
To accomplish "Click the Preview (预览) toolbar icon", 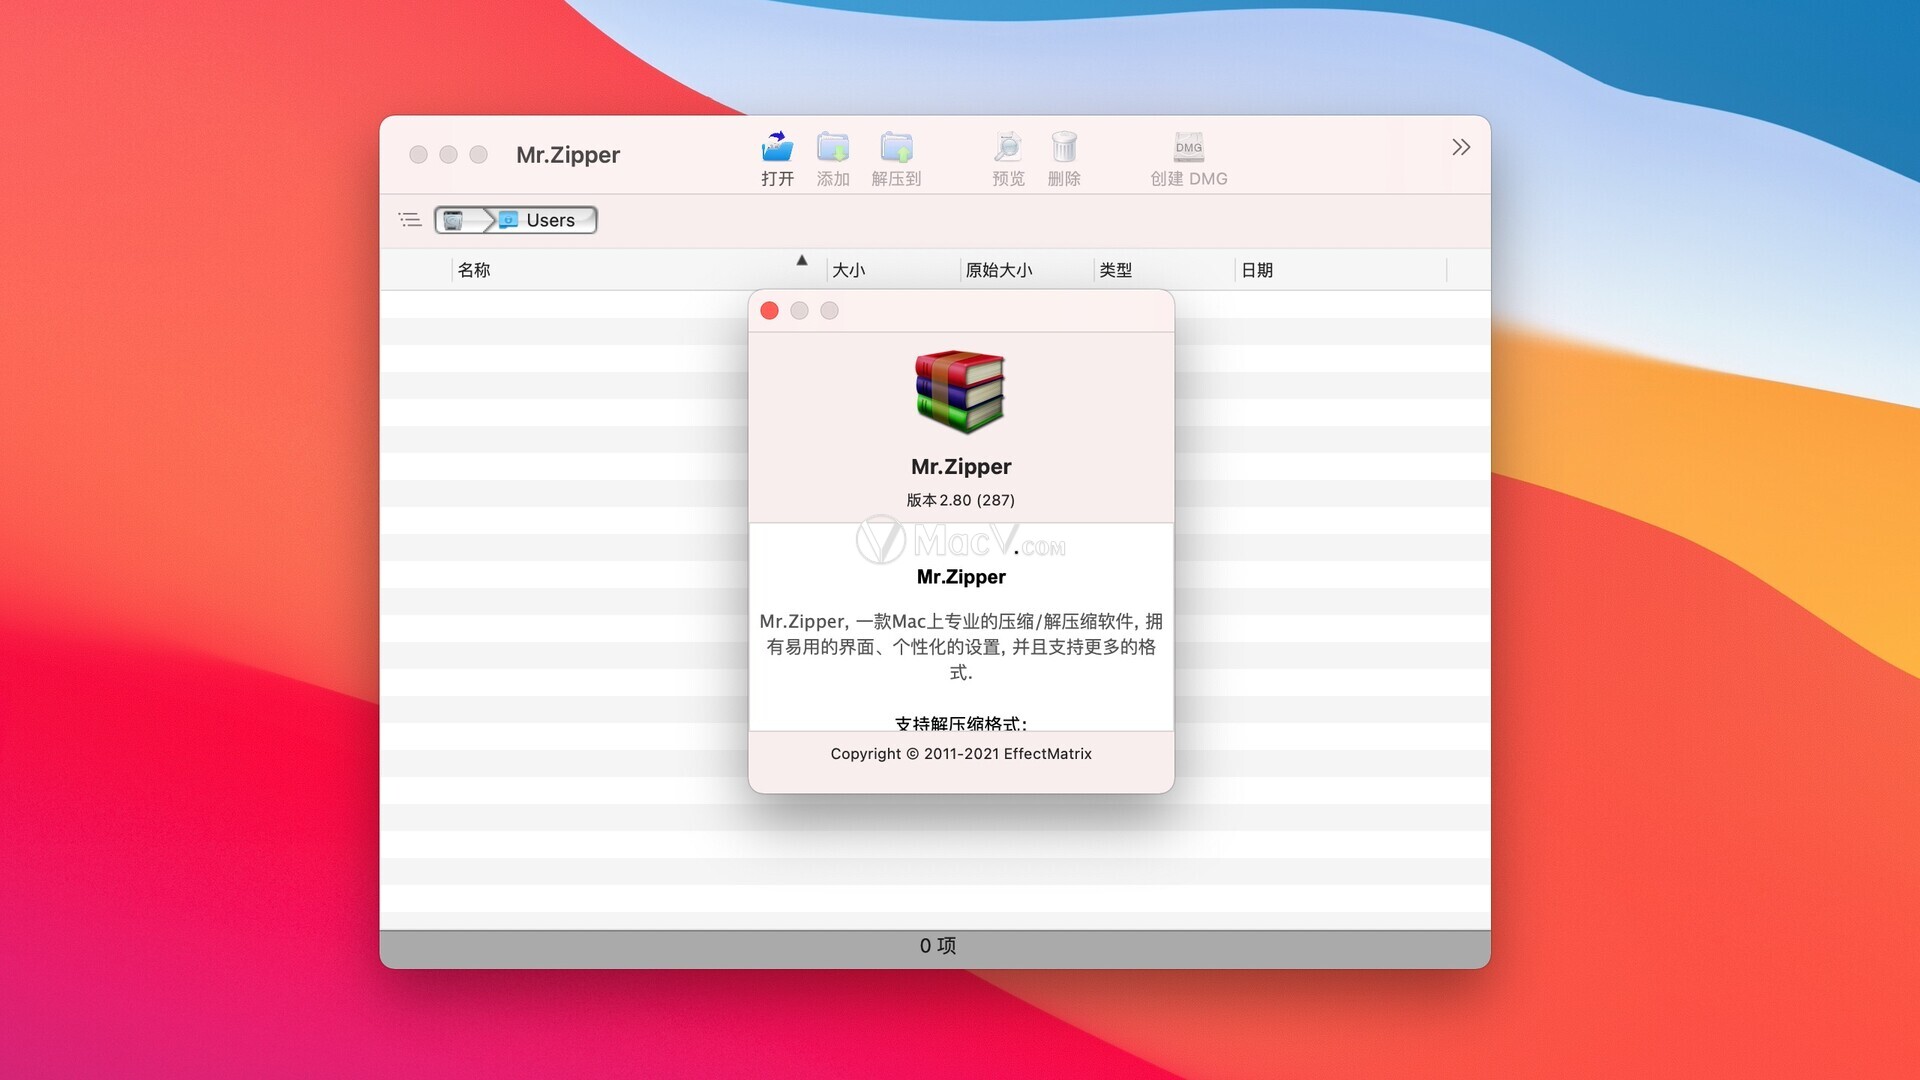I will [1008, 147].
